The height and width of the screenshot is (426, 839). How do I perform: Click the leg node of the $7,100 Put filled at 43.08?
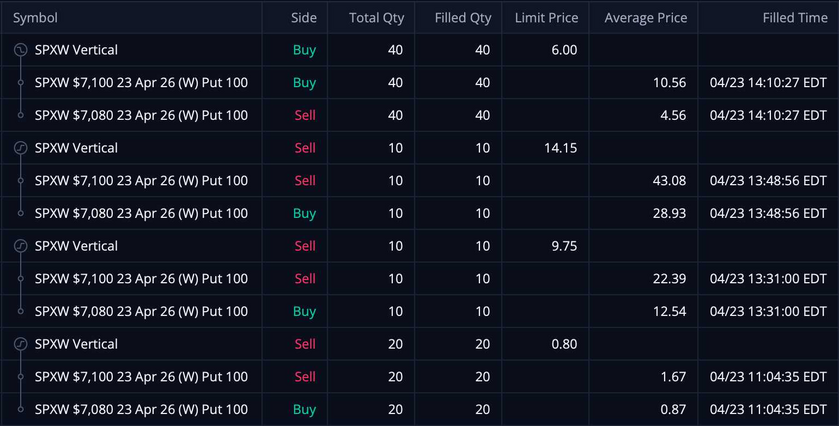(20, 181)
